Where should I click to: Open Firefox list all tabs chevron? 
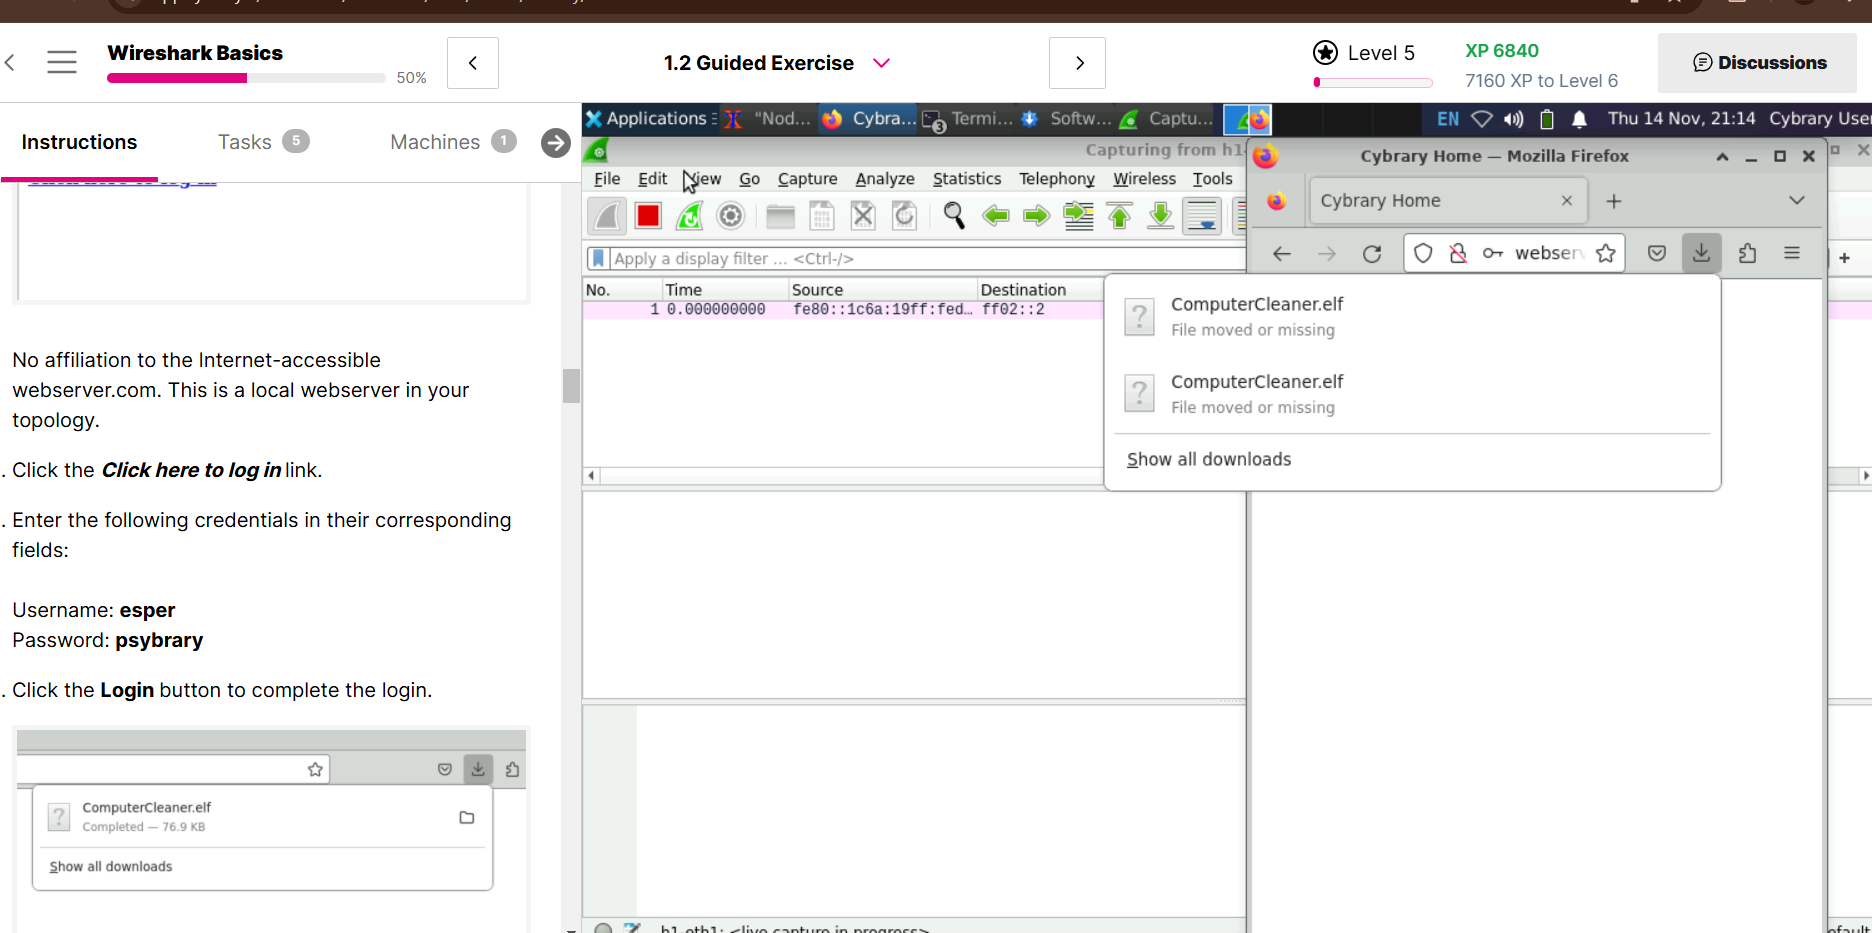tap(1796, 201)
